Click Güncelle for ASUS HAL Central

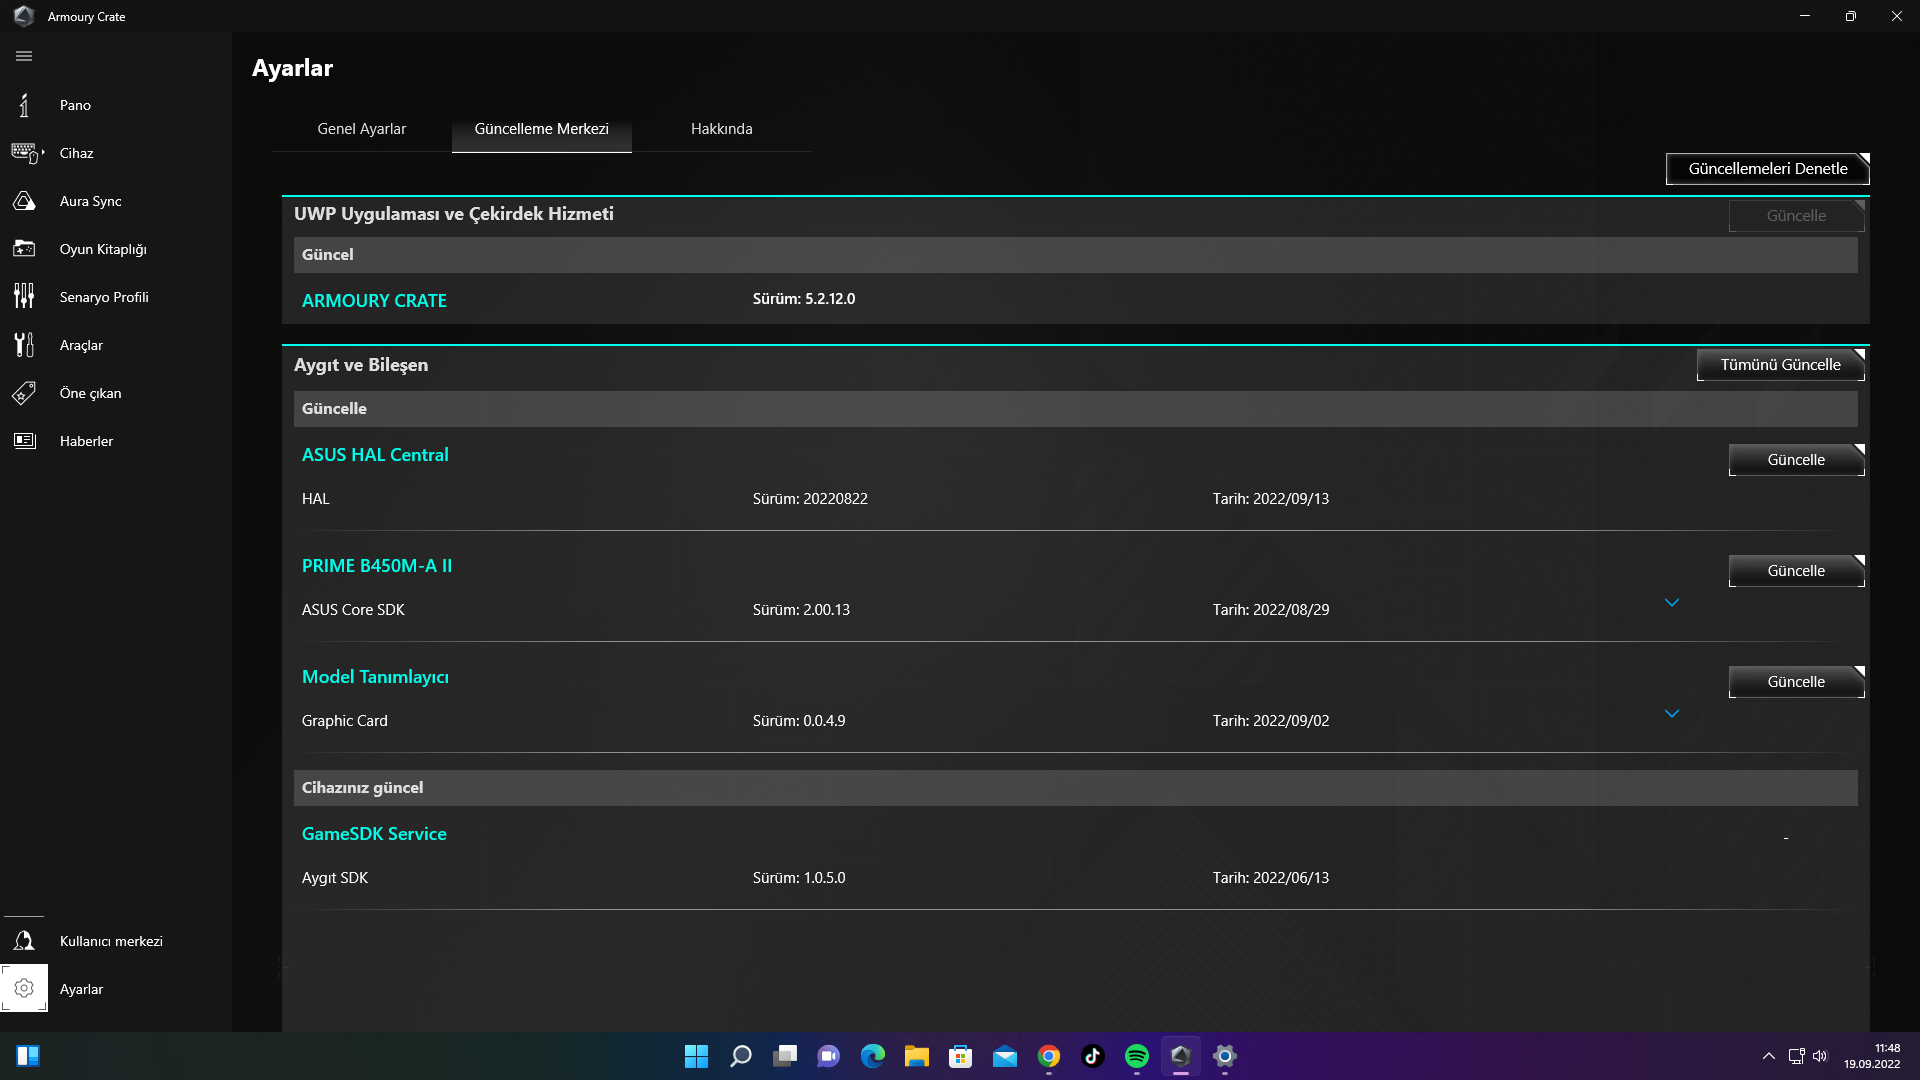pyautogui.click(x=1796, y=460)
